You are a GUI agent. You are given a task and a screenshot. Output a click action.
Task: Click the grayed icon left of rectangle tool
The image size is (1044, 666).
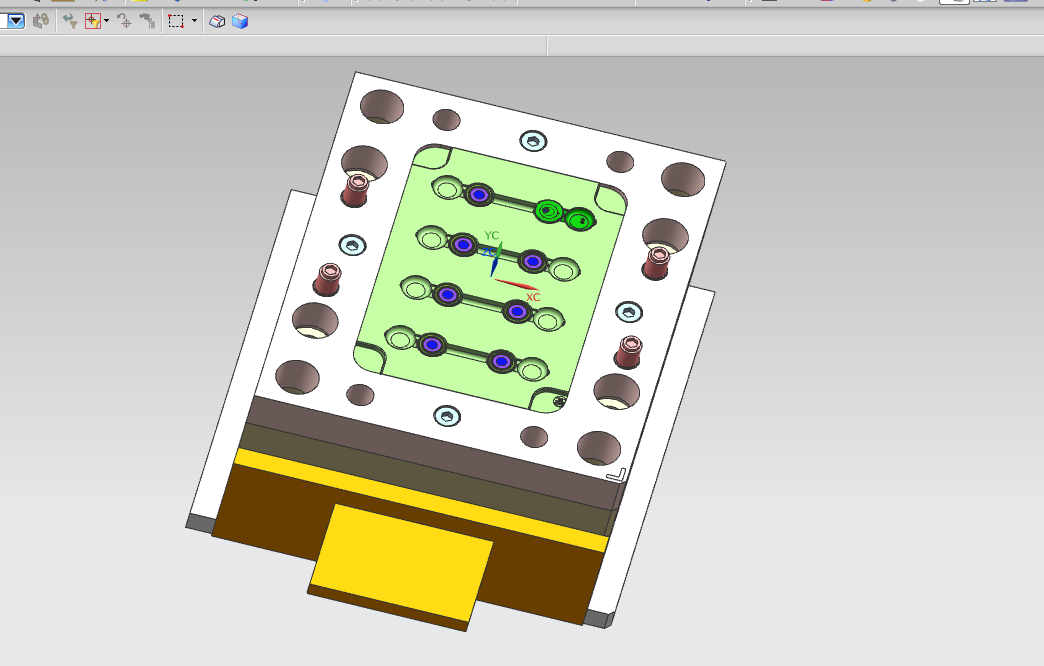click(x=147, y=20)
